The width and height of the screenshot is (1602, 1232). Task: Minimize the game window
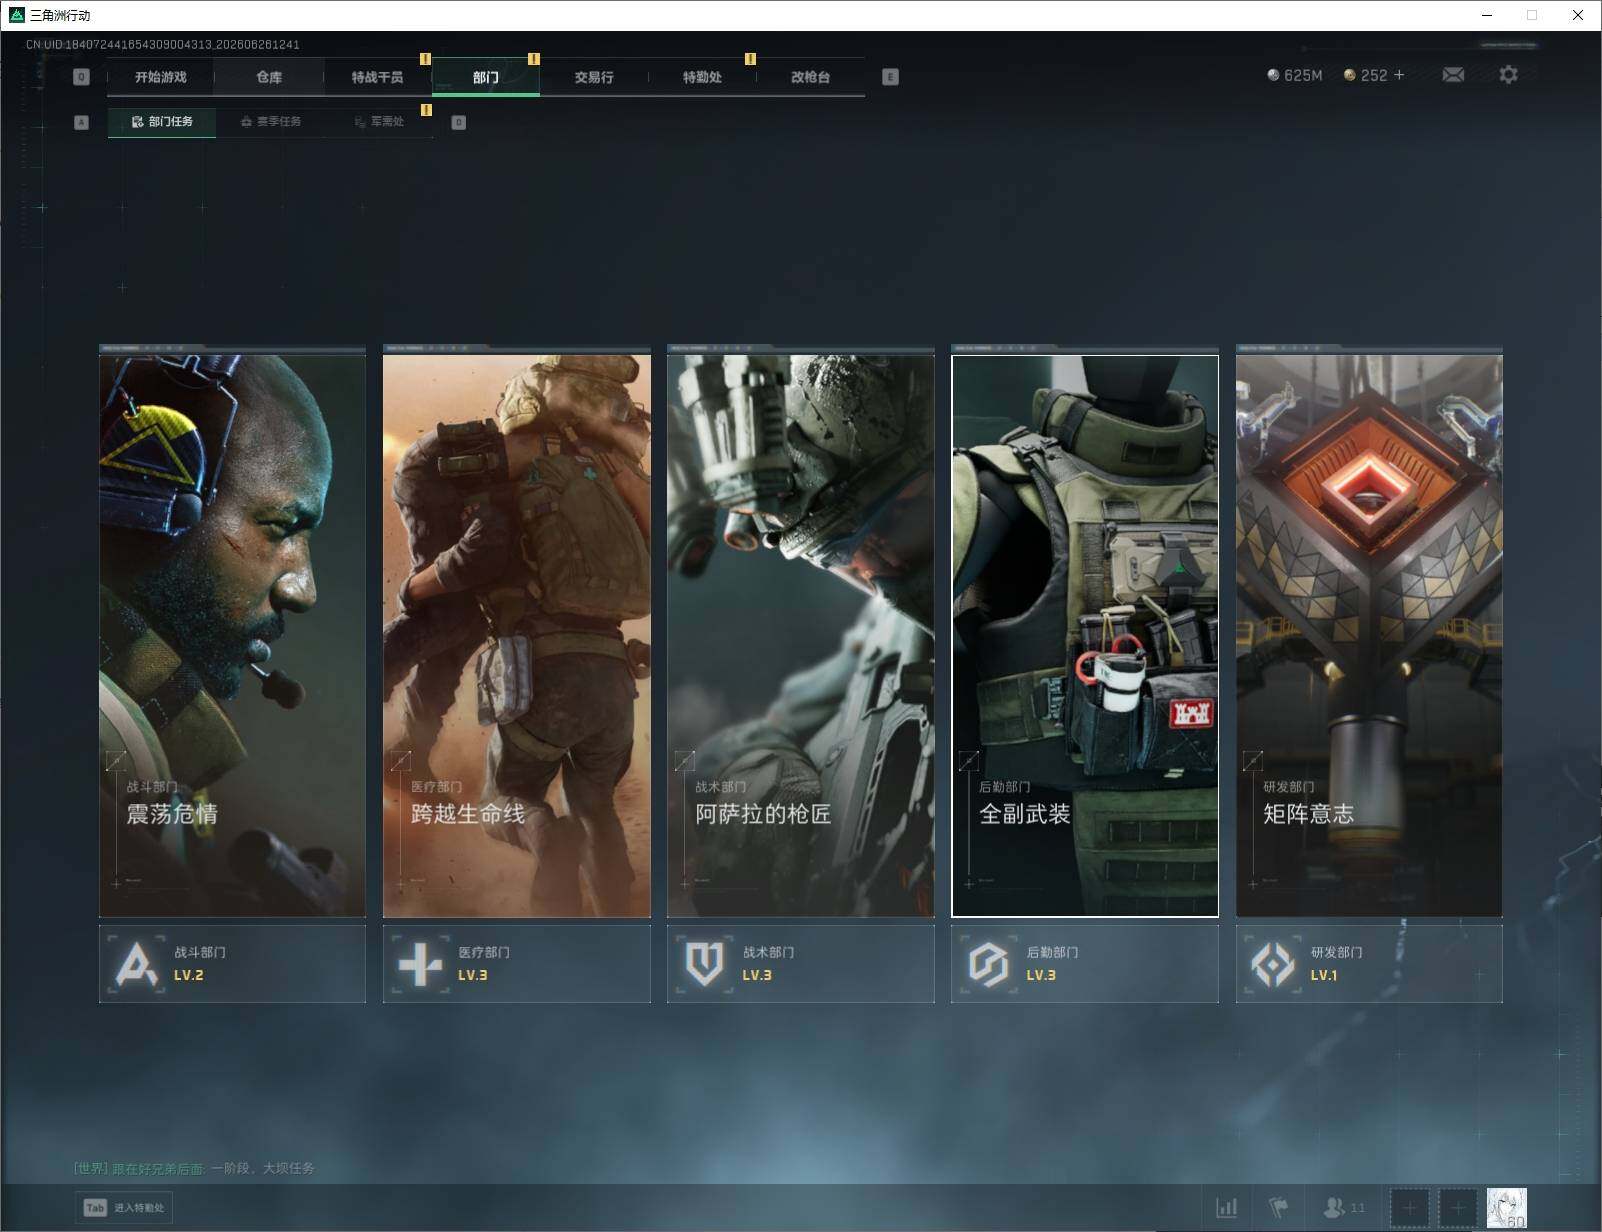tap(1487, 15)
